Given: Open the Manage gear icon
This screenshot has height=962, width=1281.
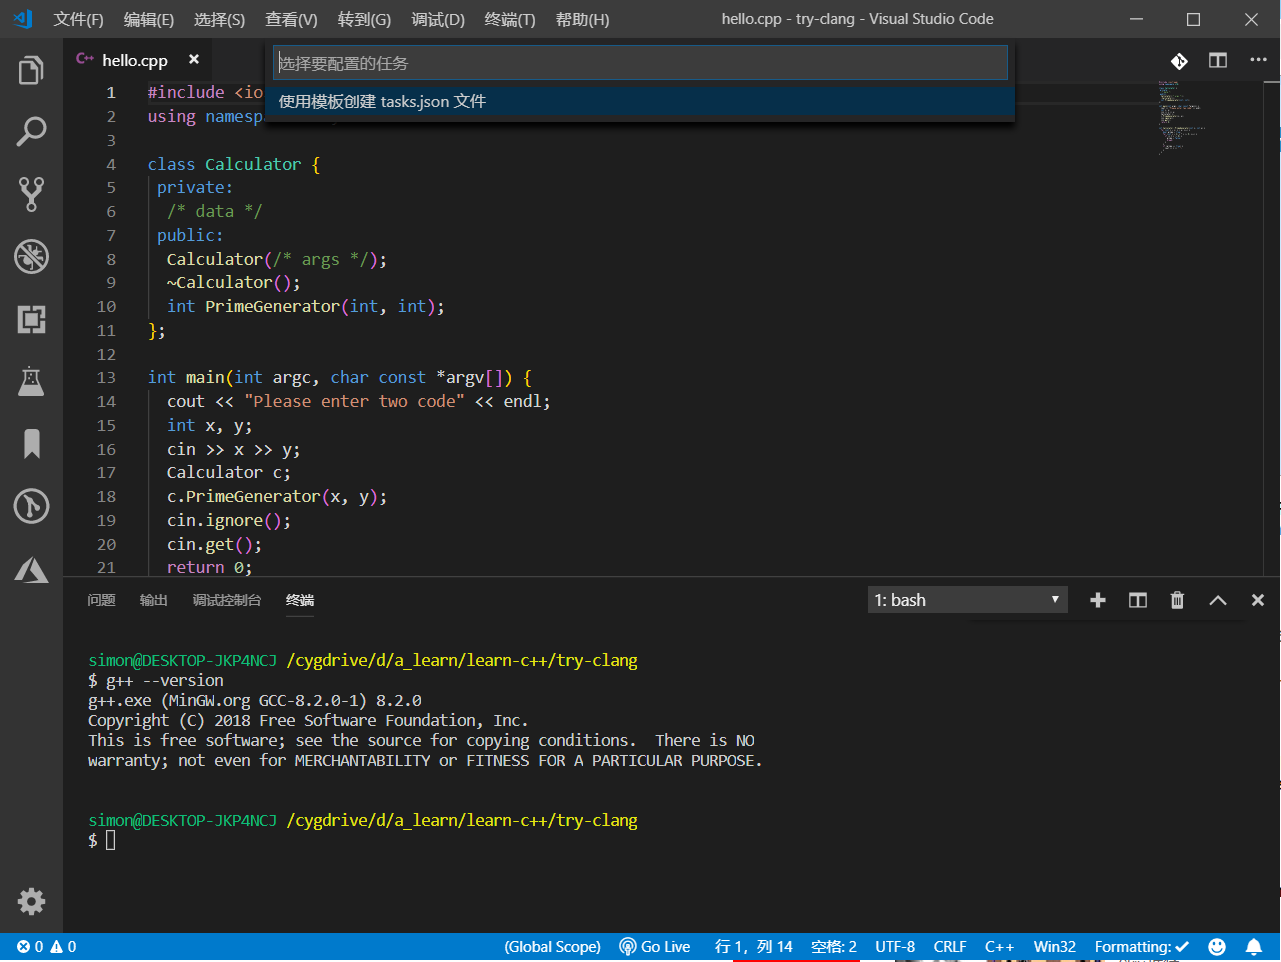Looking at the screenshot, I should pos(31,901).
